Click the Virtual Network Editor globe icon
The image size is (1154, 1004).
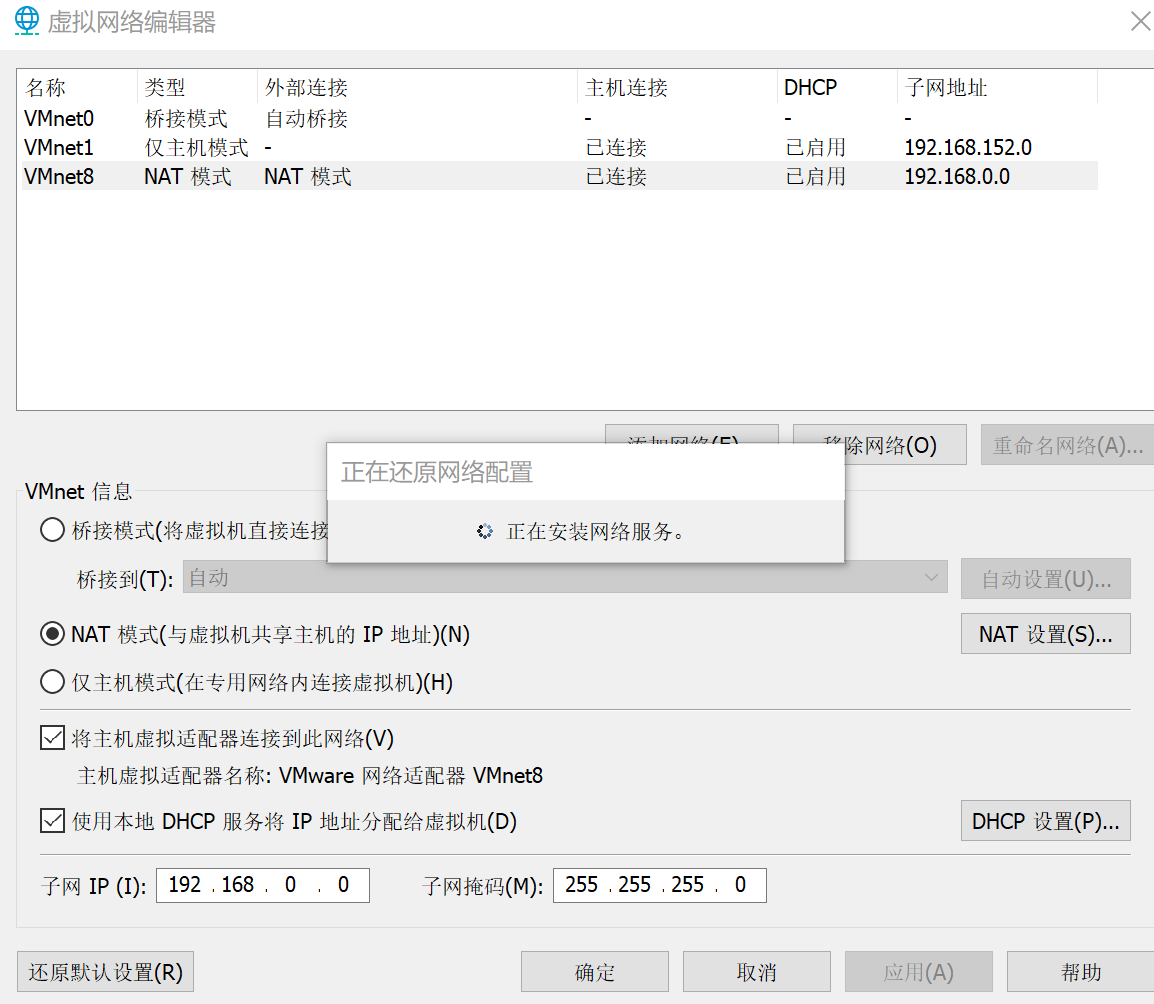click(27, 21)
